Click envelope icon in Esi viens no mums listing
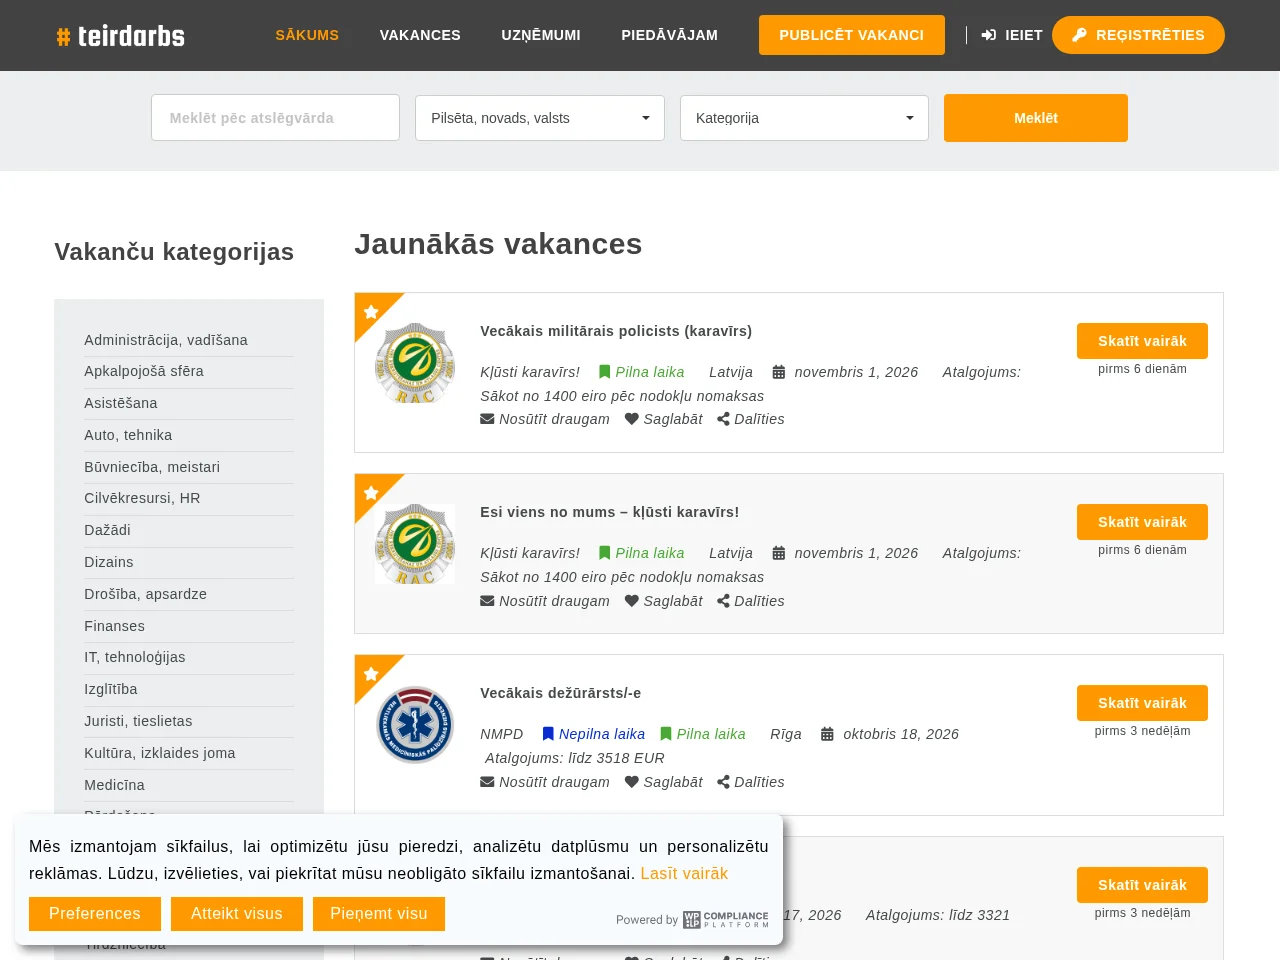Image resolution: width=1280 pixels, height=960 pixels. 487,601
